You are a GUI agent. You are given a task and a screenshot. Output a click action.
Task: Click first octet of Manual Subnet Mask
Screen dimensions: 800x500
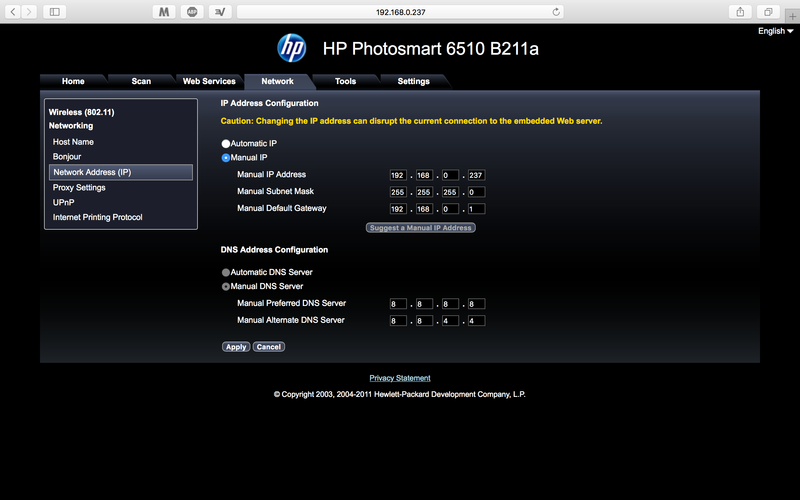click(x=398, y=192)
